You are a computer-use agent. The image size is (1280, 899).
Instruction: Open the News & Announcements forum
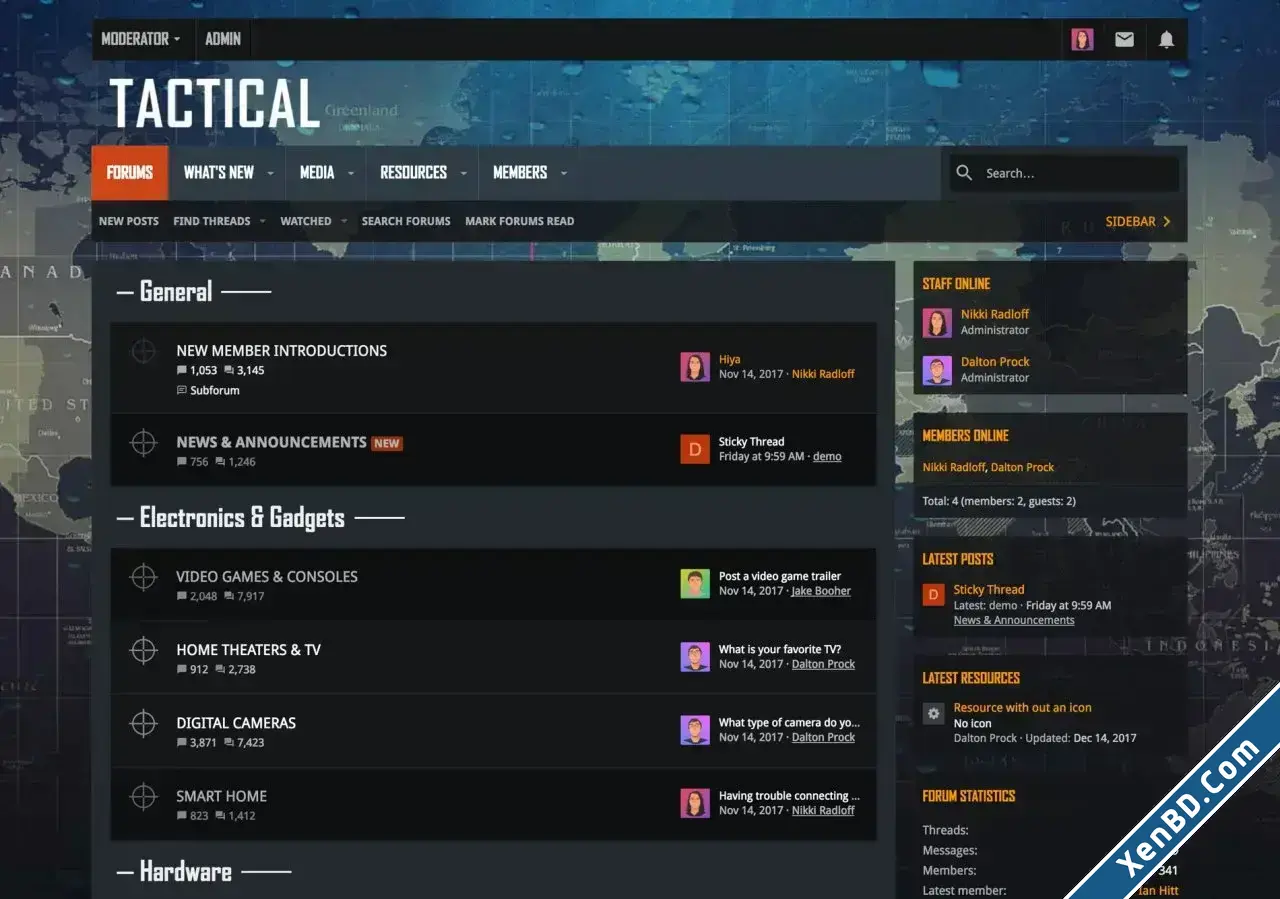(x=272, y=442)
